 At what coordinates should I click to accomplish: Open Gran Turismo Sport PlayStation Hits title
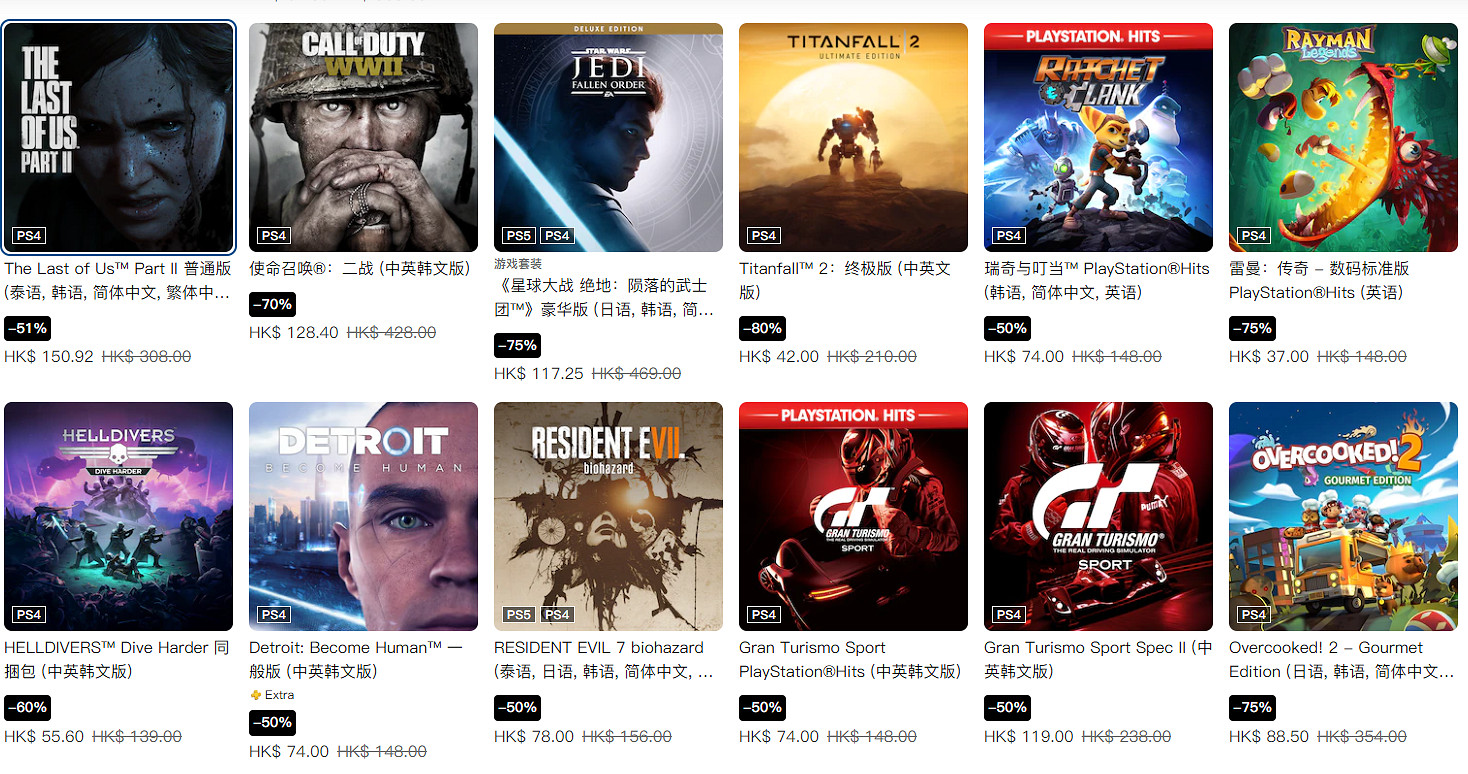[850, 659]
